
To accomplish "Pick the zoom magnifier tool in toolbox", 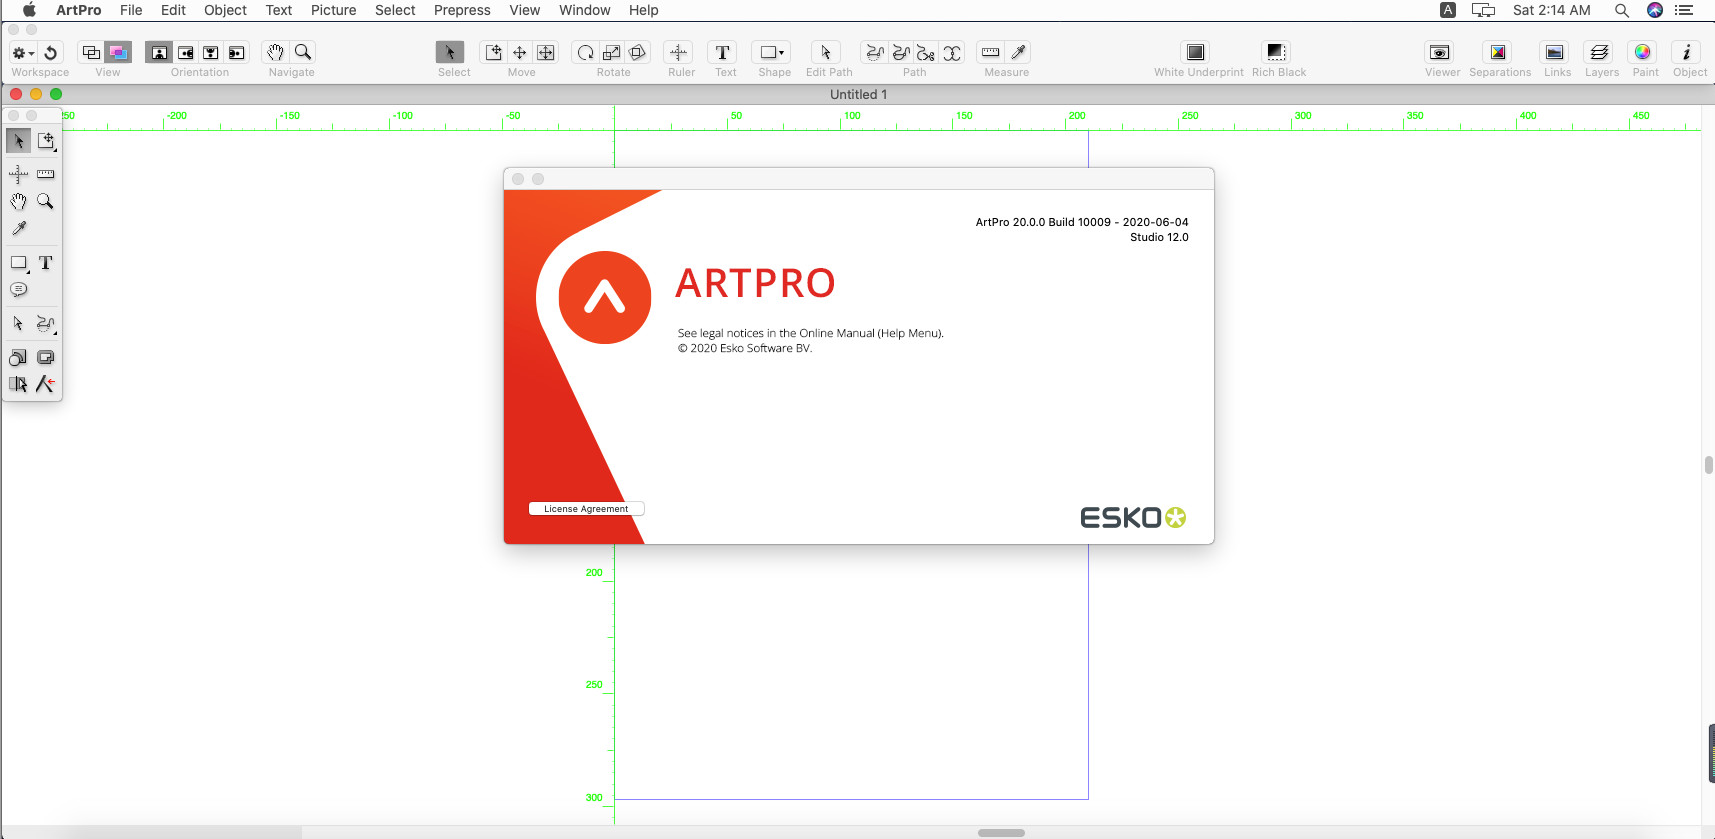I will point(46,201).
